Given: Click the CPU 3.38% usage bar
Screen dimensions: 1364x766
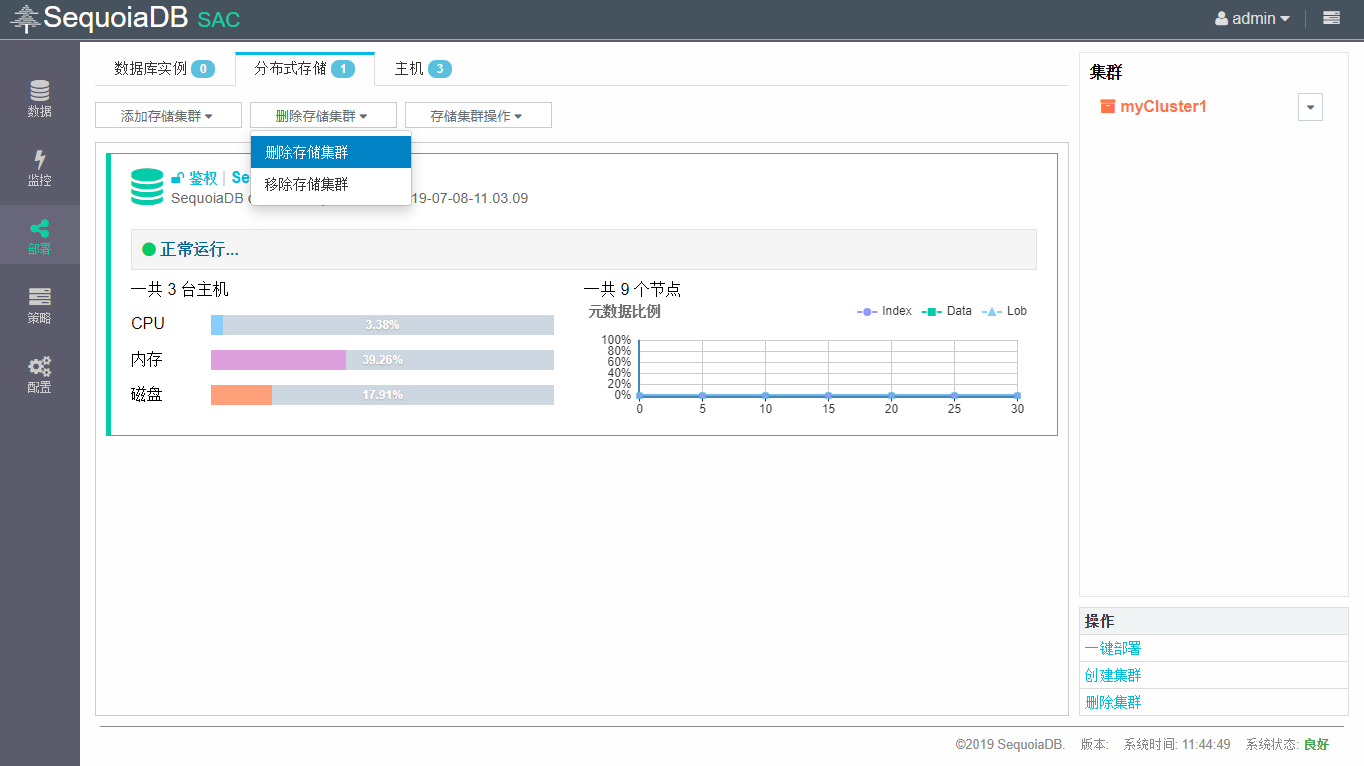Looking at the screenshot, I should pyautogui.click(x=382, y=325).
